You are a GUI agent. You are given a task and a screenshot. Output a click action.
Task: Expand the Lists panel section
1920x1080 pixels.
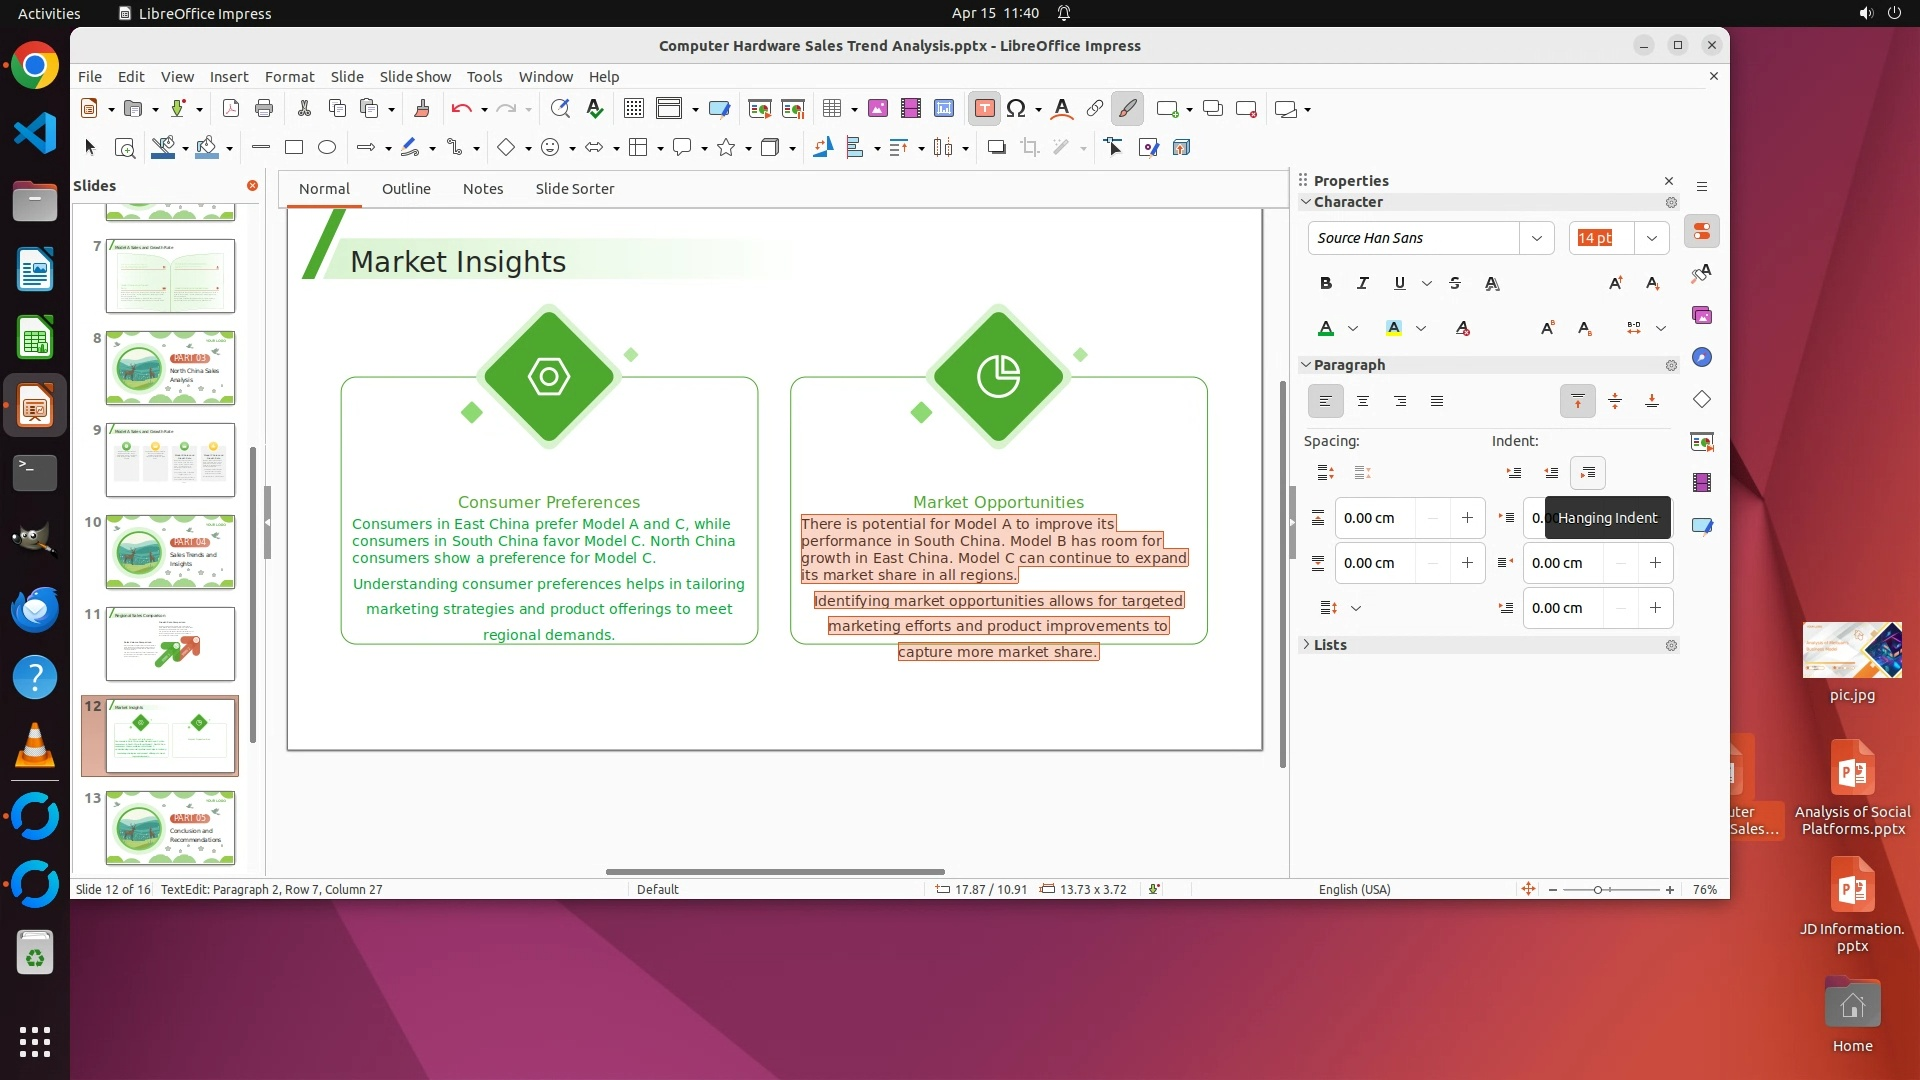tap(1330, 645)
